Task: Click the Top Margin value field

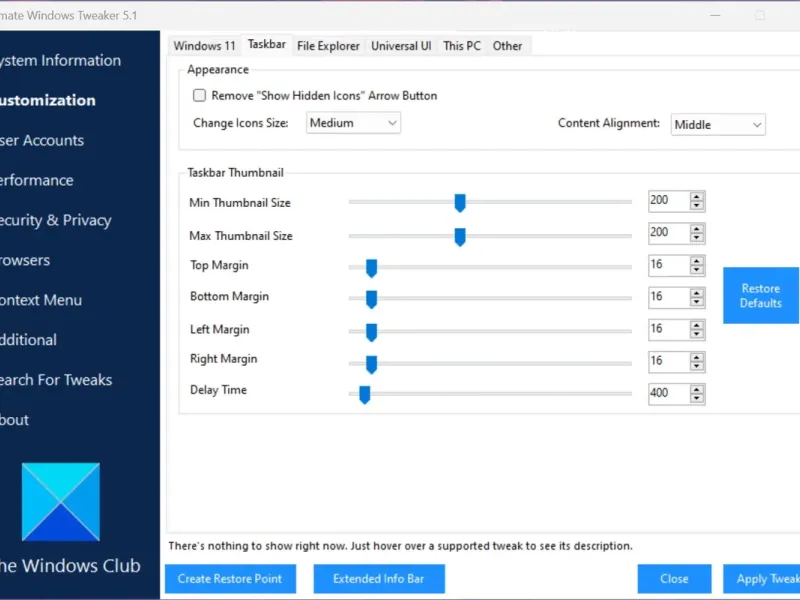Action: point(669,265)
